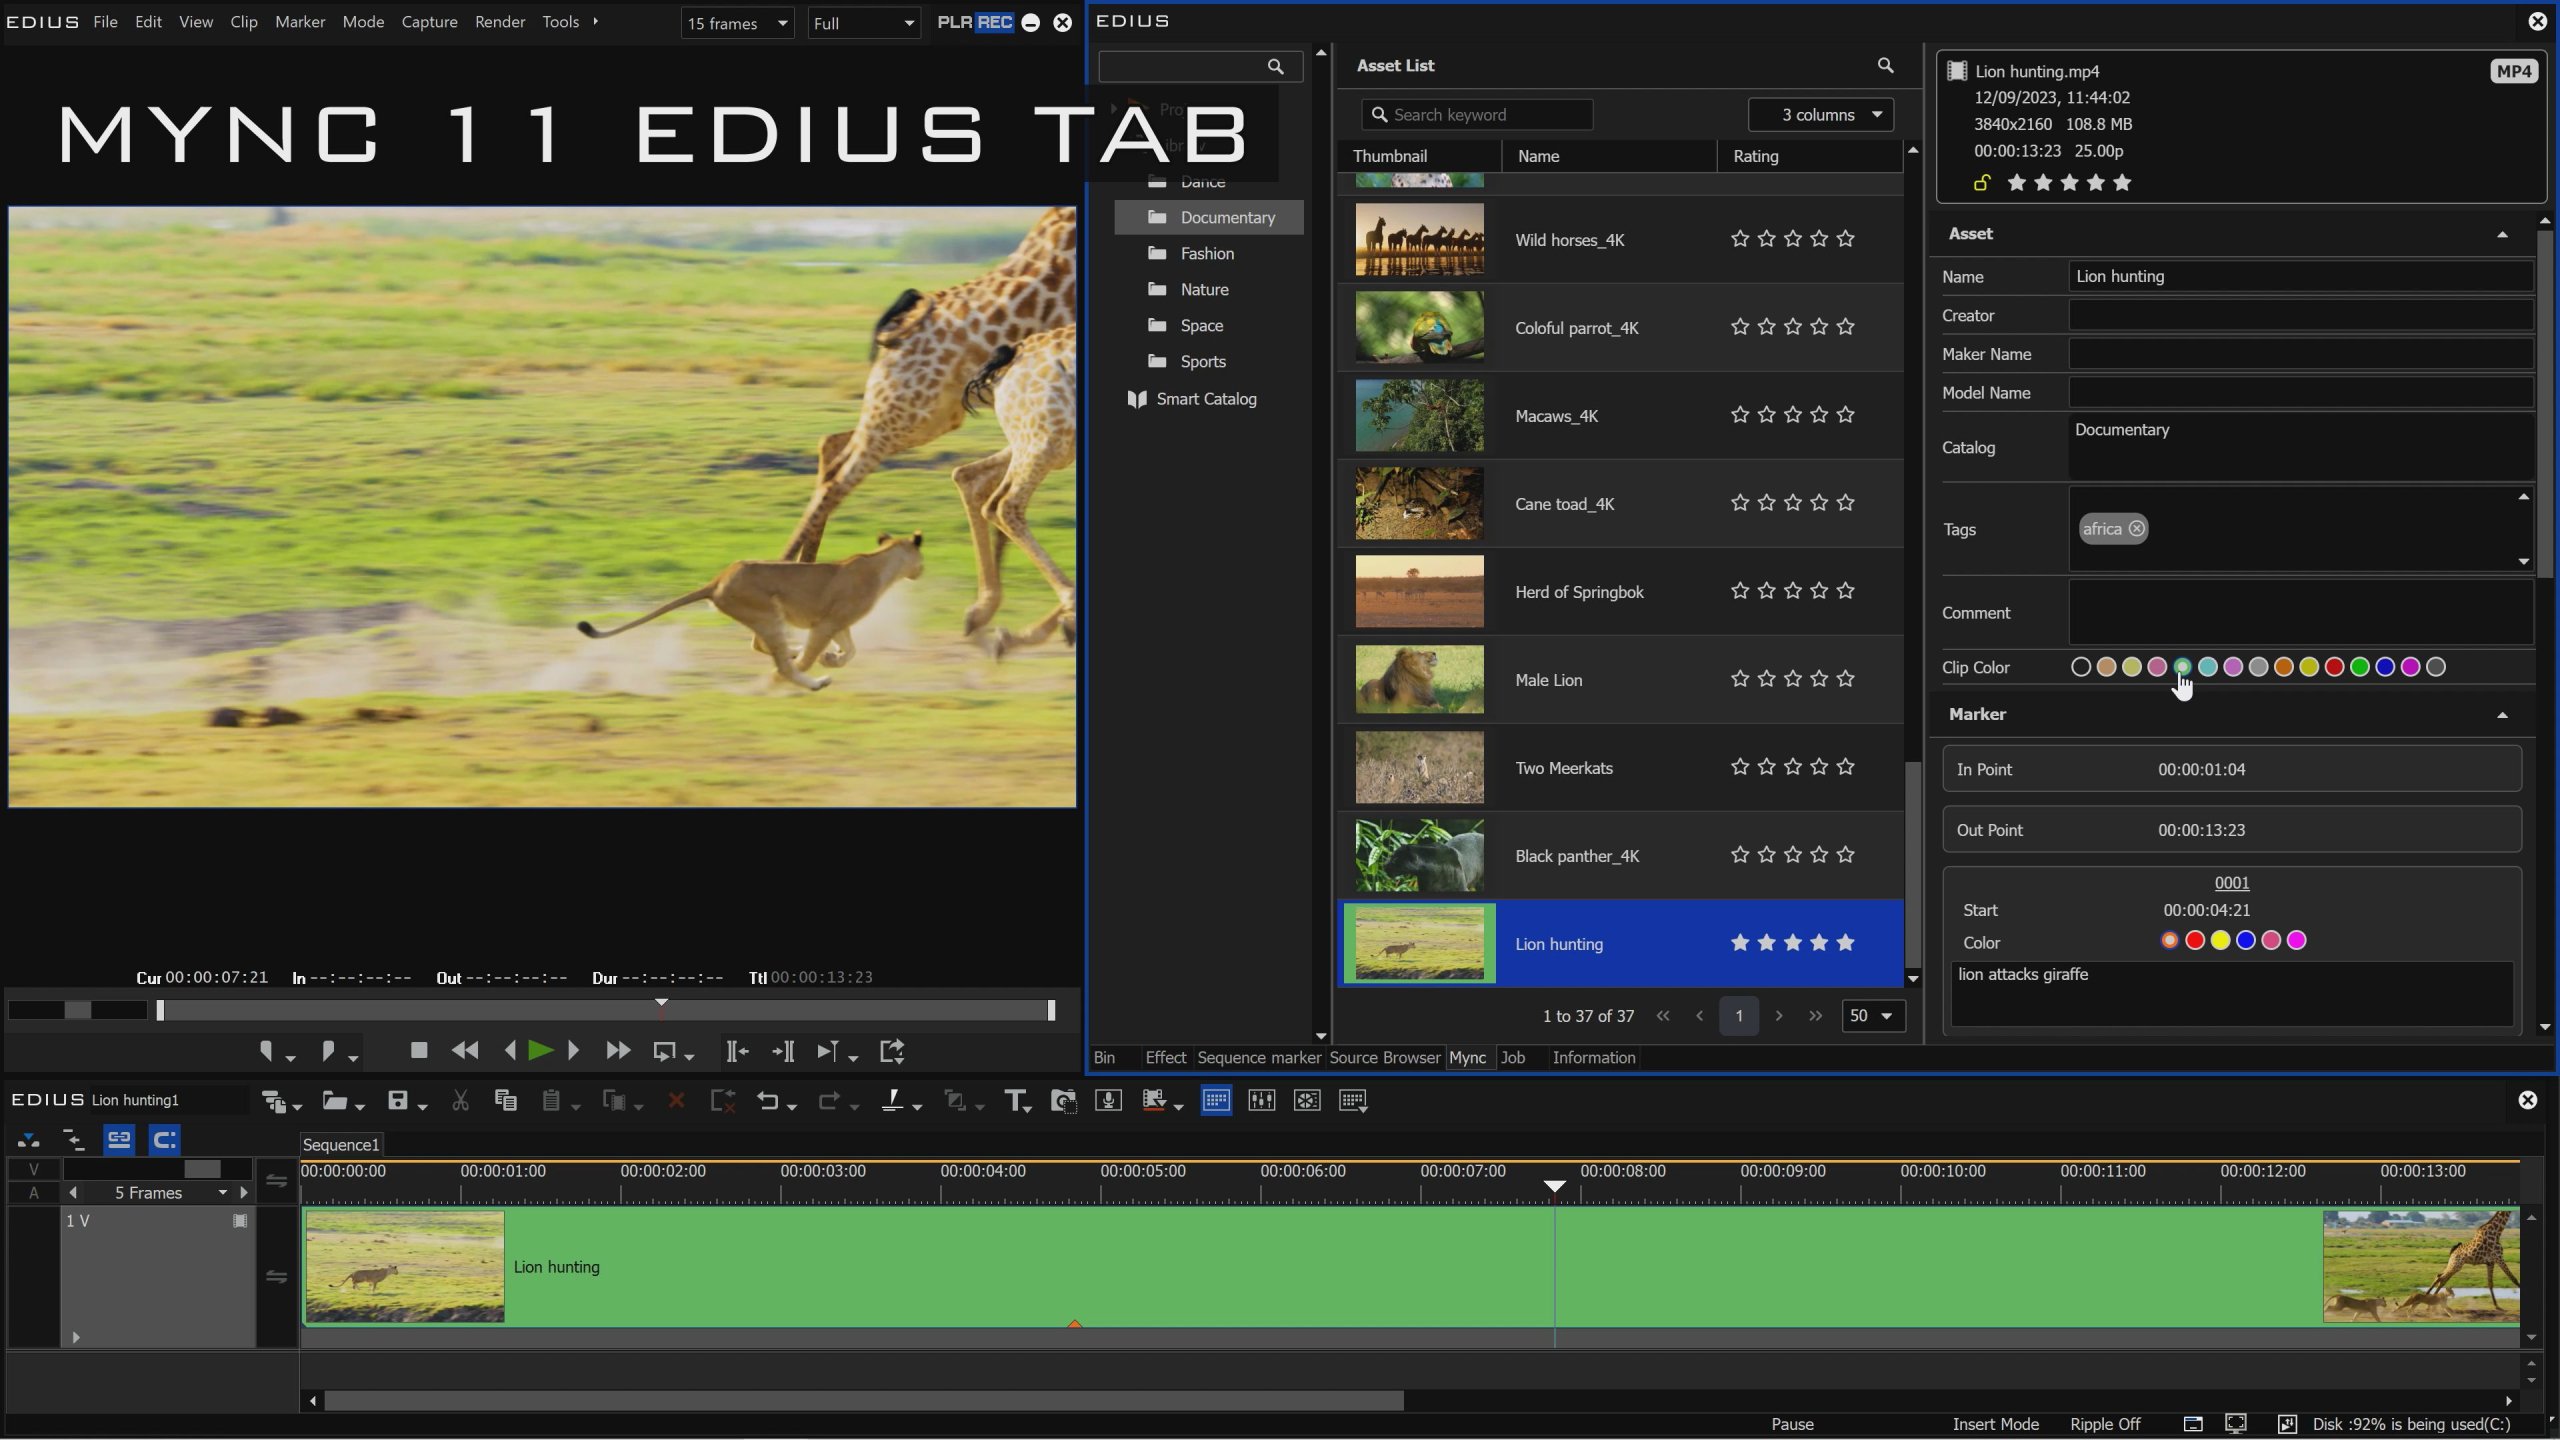Choose the red clip color swatch

(x=2334, y=667)
